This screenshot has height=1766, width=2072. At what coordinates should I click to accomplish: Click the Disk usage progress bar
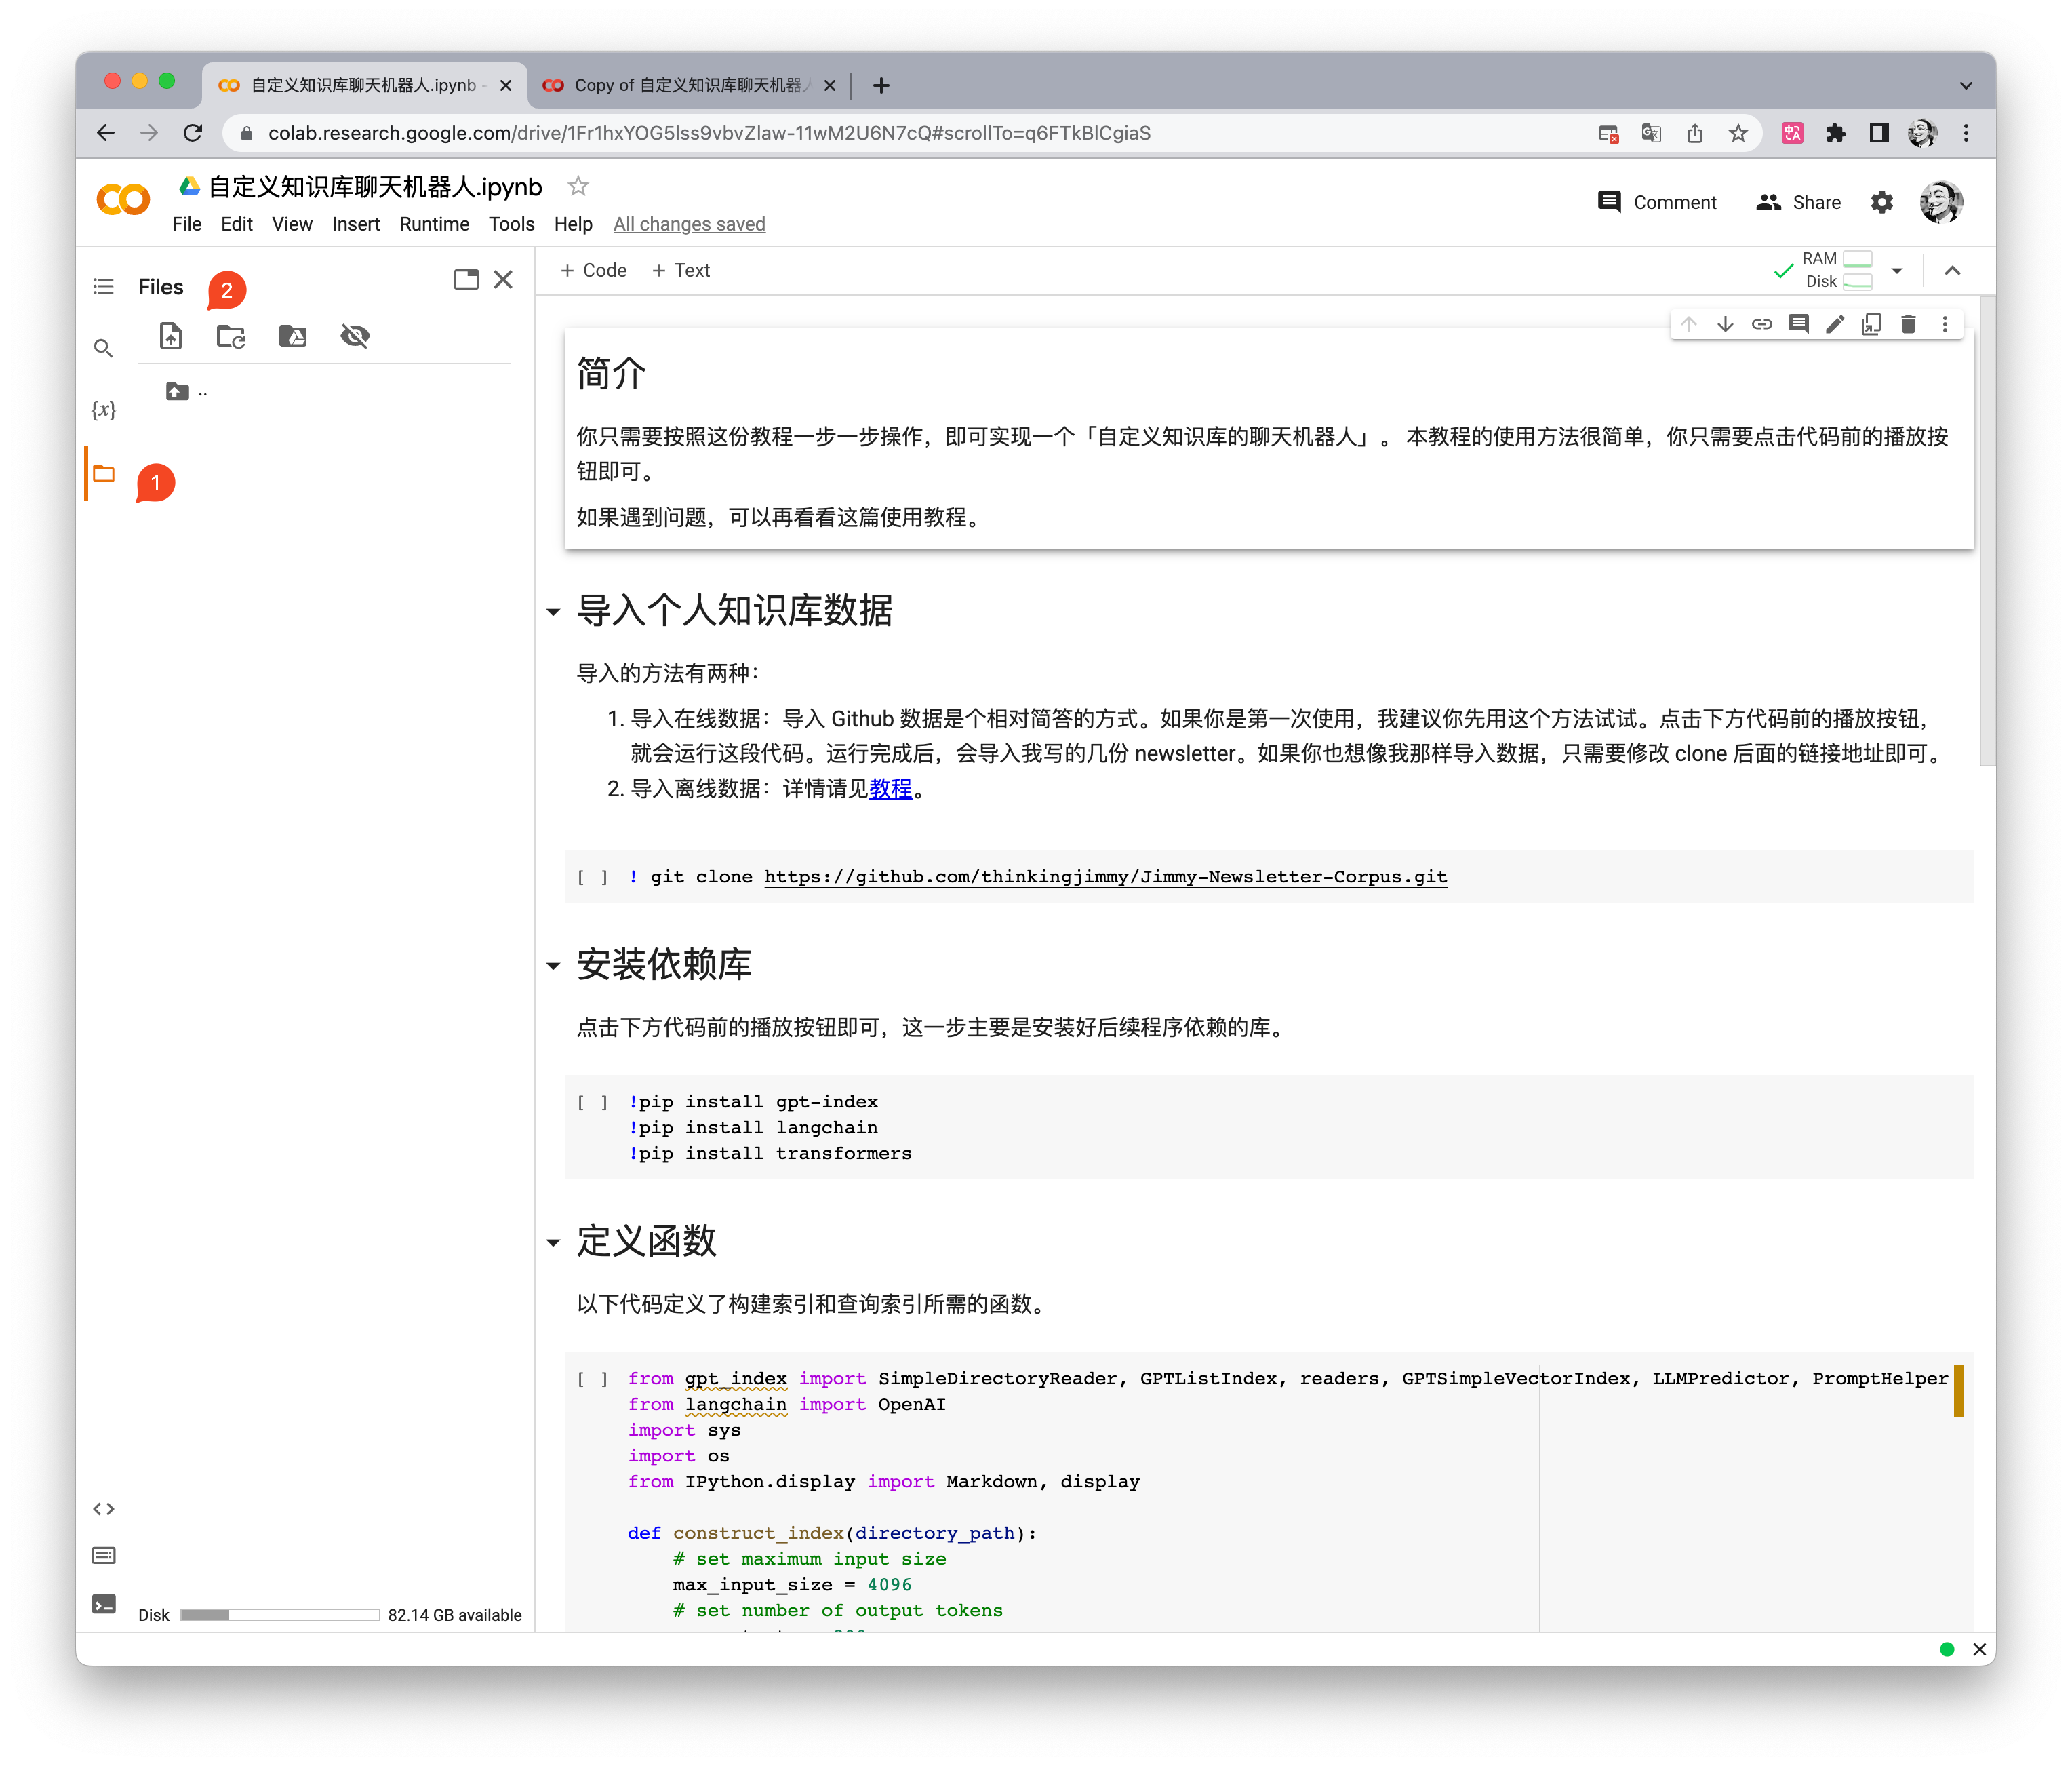(x=279, y=1615)
